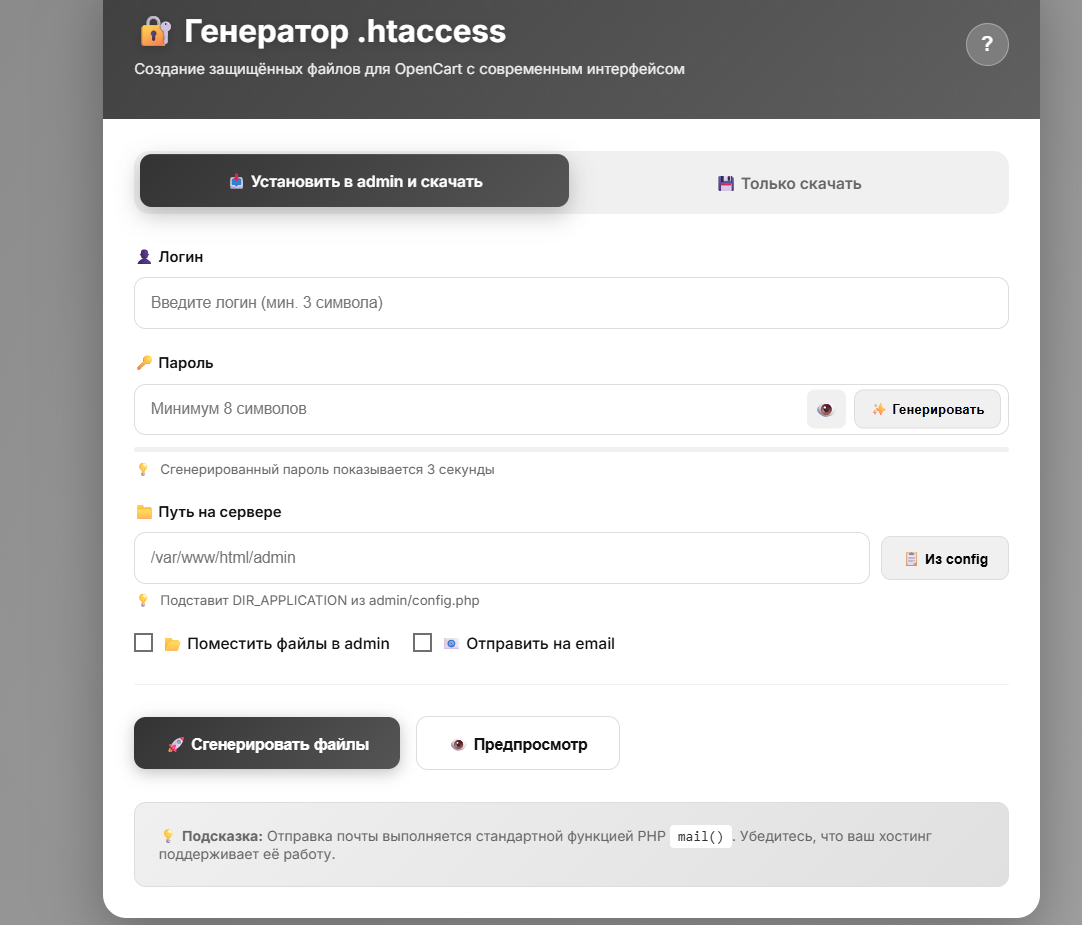Click the user icon beside Логин label
The height and width of the screenshot is (925, 1082).
point(144,257)
